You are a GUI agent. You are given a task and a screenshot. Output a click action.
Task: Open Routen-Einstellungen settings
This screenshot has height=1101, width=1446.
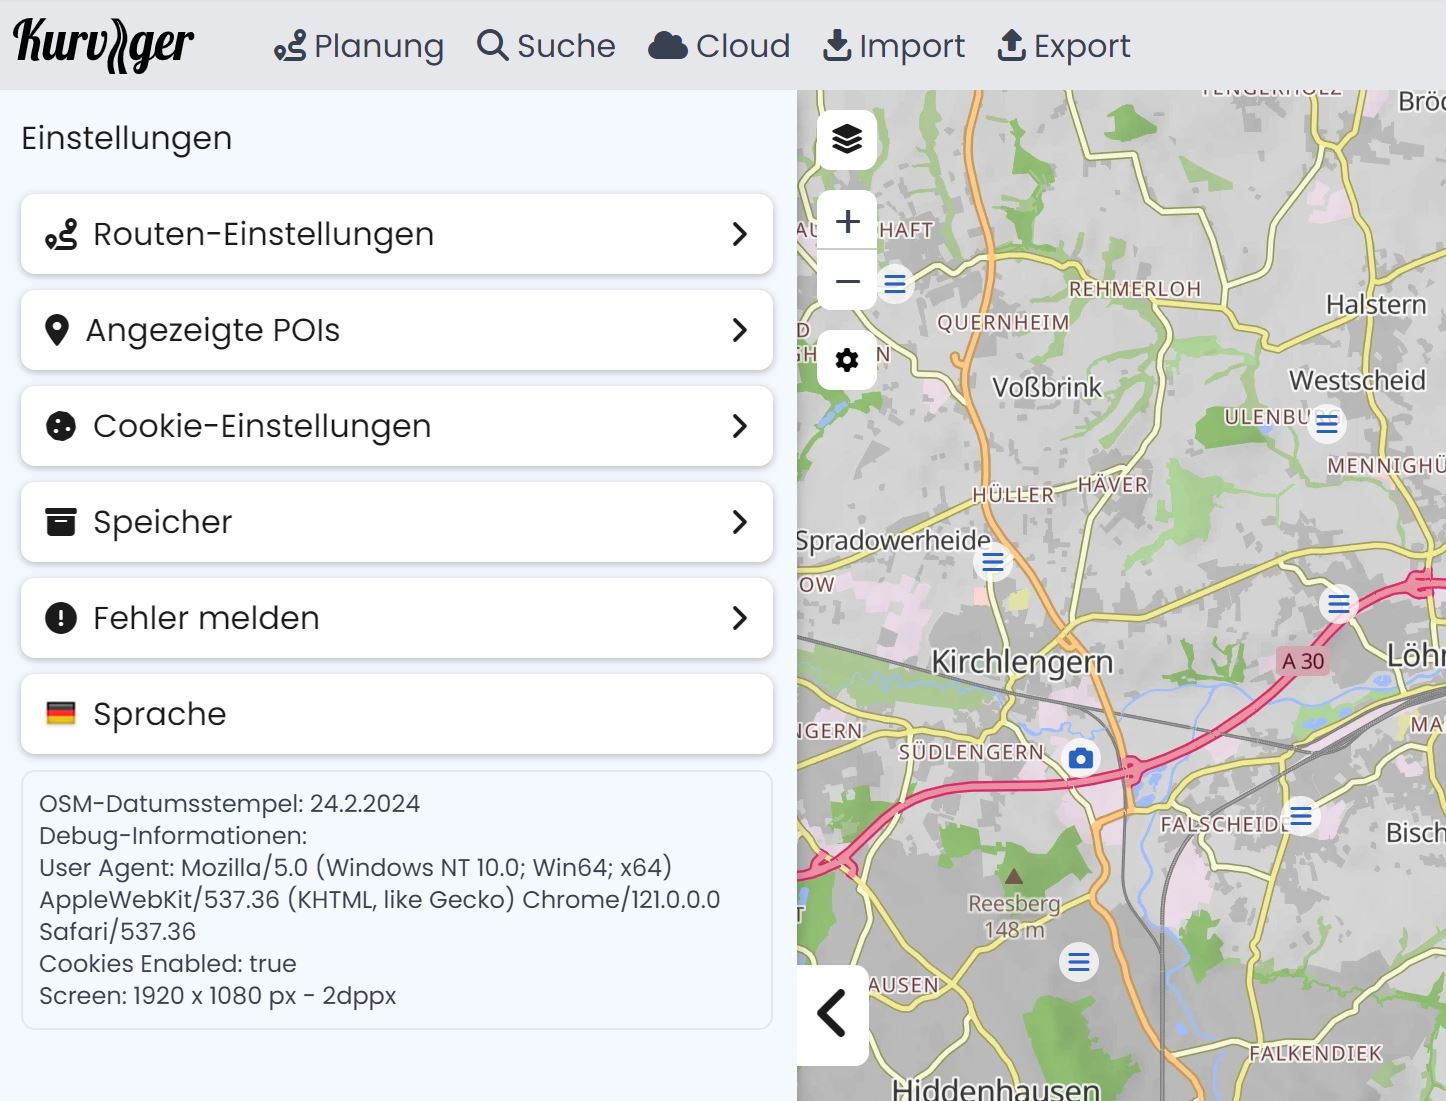[x=397, y=234]
